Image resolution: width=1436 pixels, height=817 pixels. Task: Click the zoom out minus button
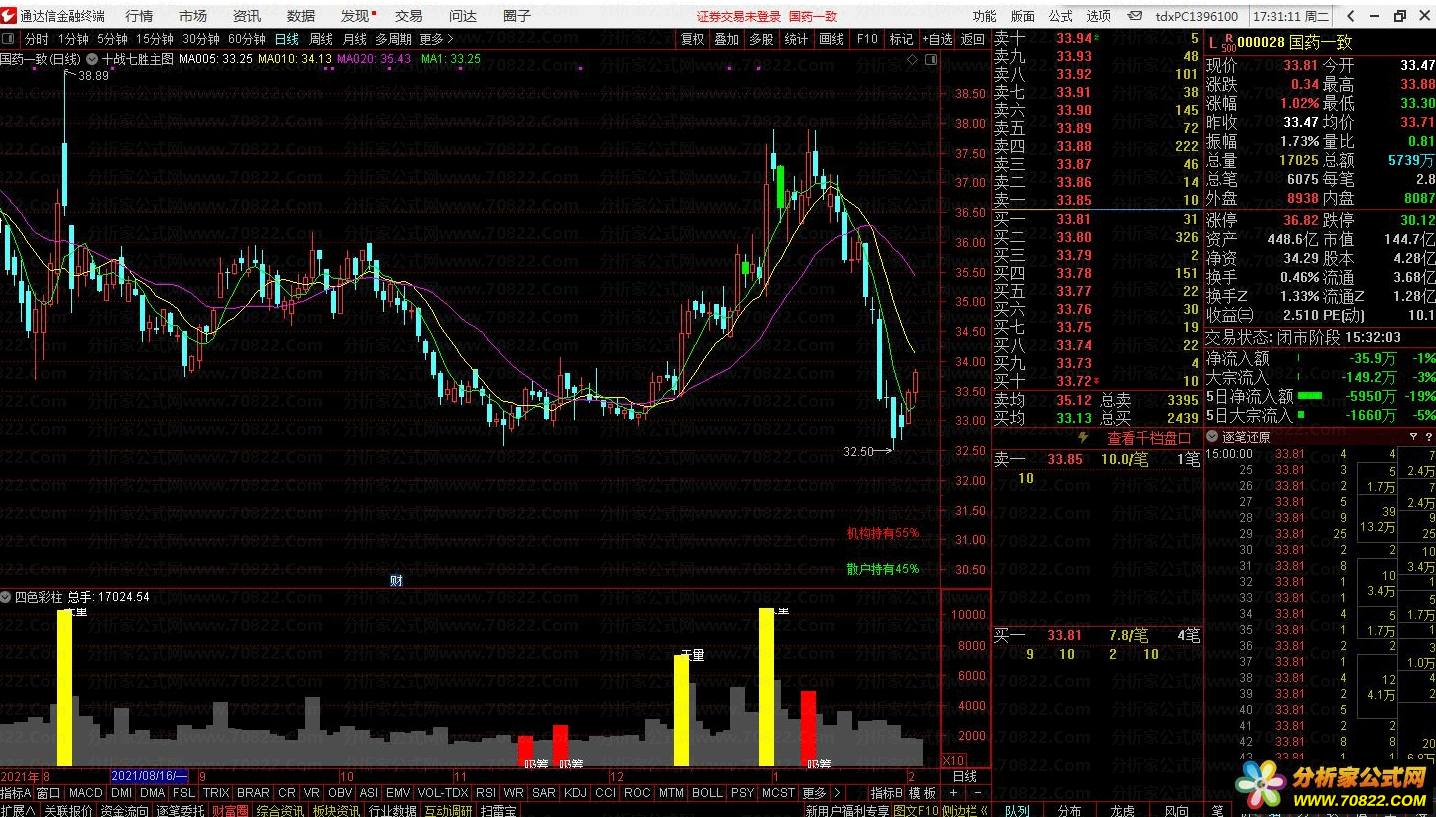tap(978, 792)
